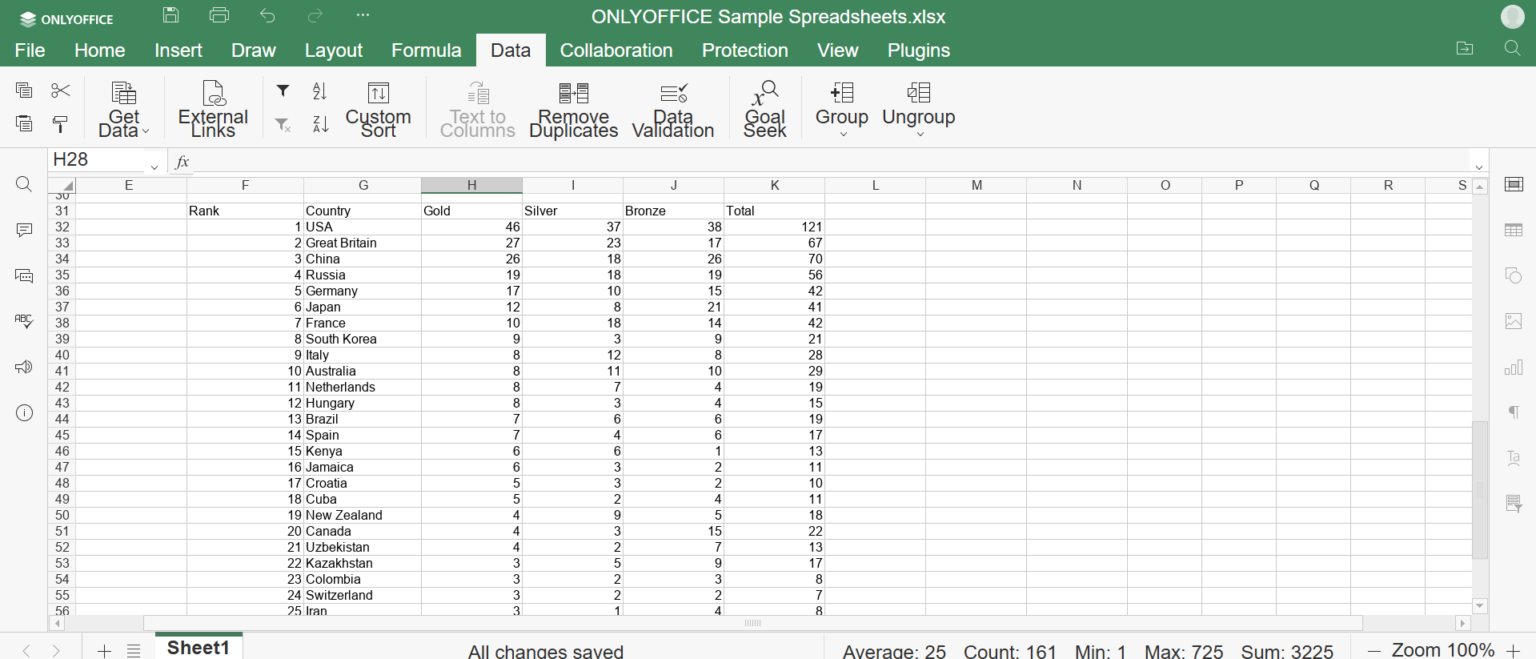Open the Collaboration menu

point(616,50)
